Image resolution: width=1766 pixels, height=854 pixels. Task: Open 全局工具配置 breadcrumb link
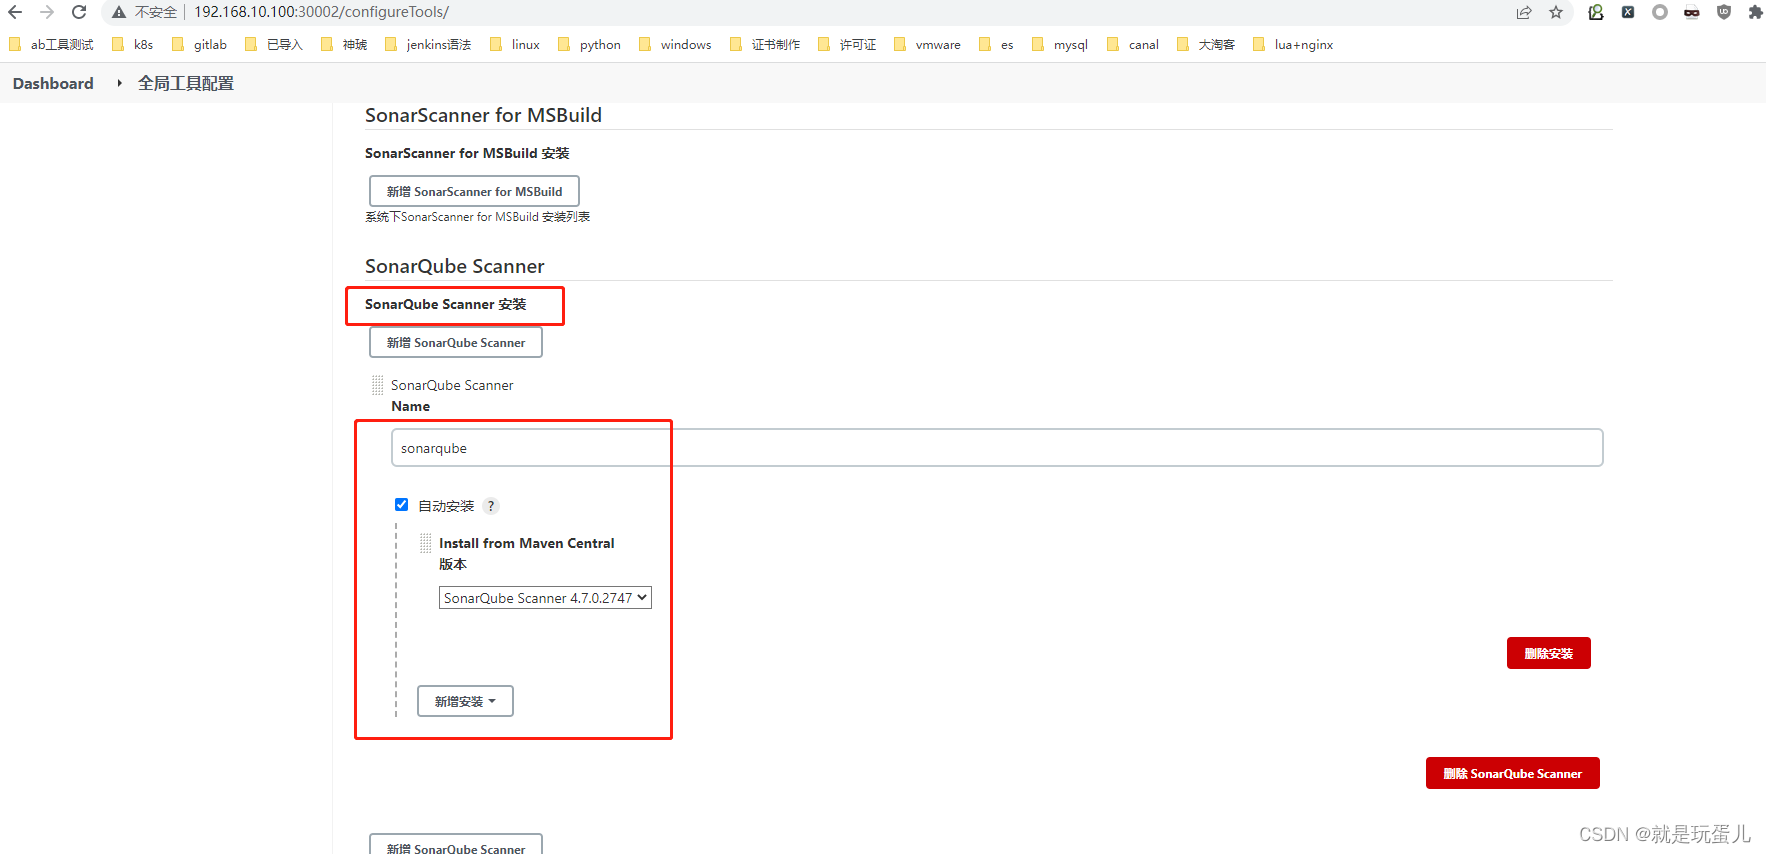click(186, 83)
